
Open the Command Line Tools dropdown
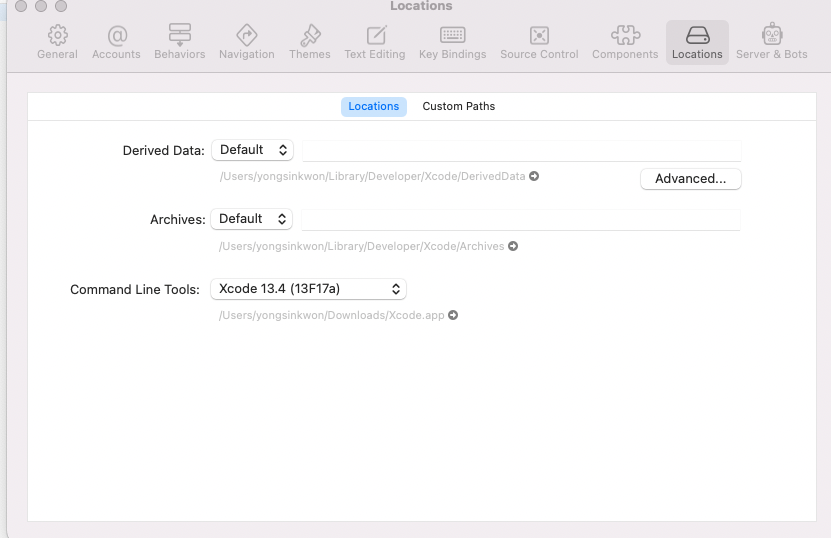click(308, 289)
